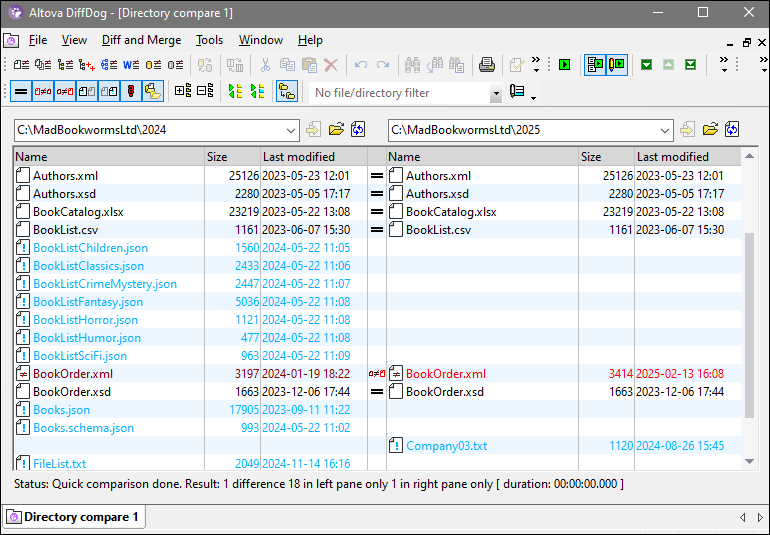
Task: Expand all folders using the plus tree icon
Action: (182, 92)
